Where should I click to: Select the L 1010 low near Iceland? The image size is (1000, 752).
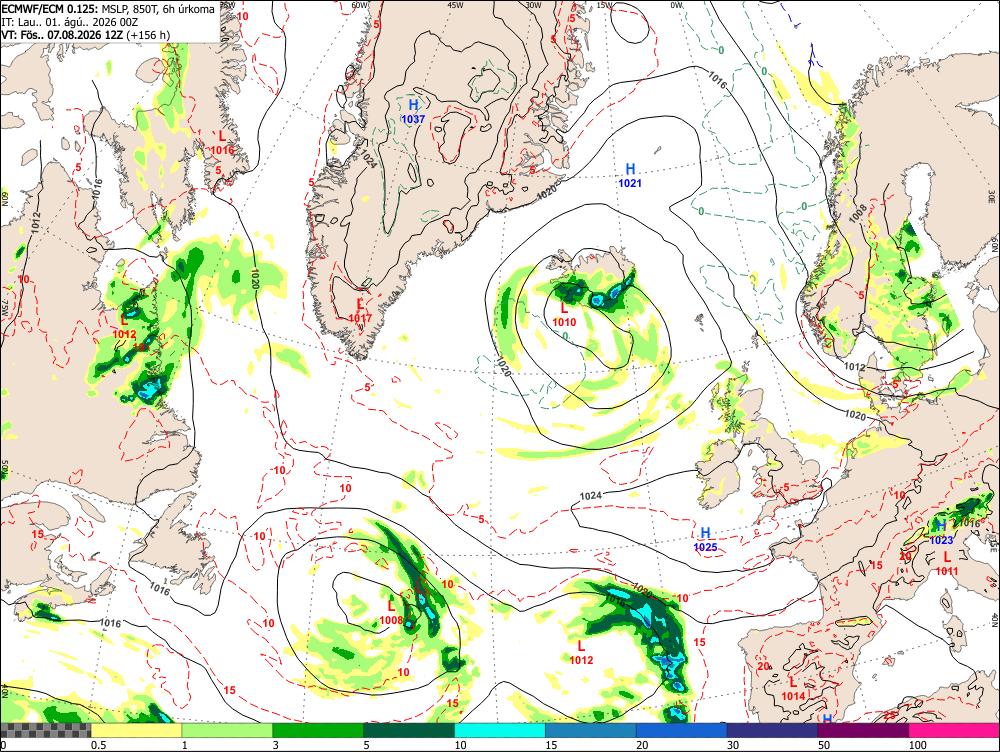[564, 314]
